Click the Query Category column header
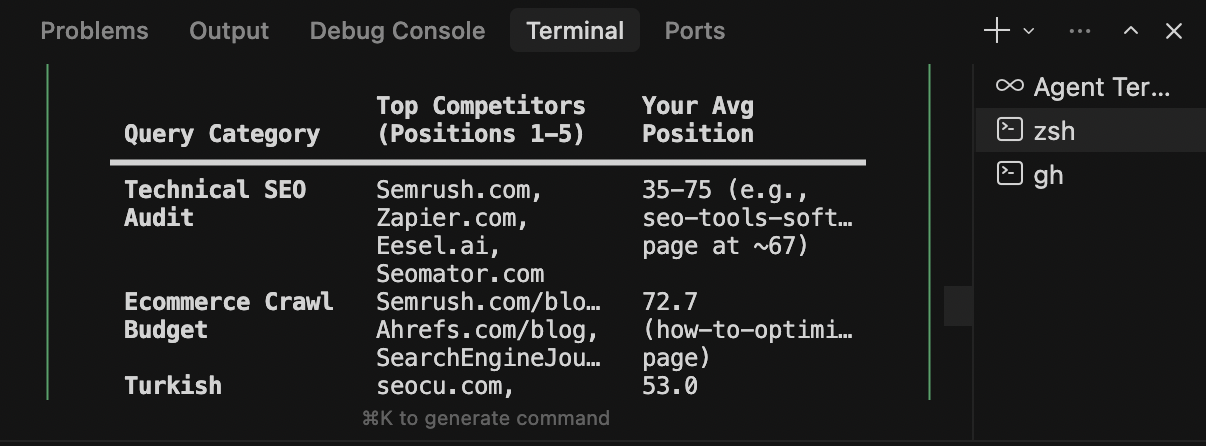 point(222,134)
